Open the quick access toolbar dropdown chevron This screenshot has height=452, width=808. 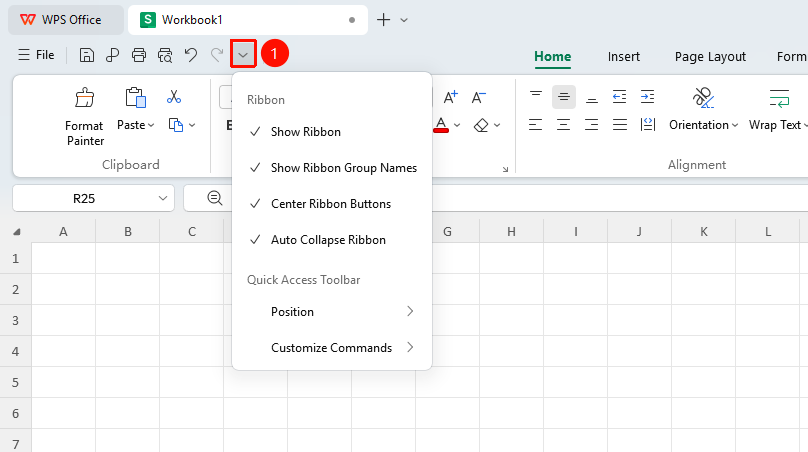pos(243,54)
